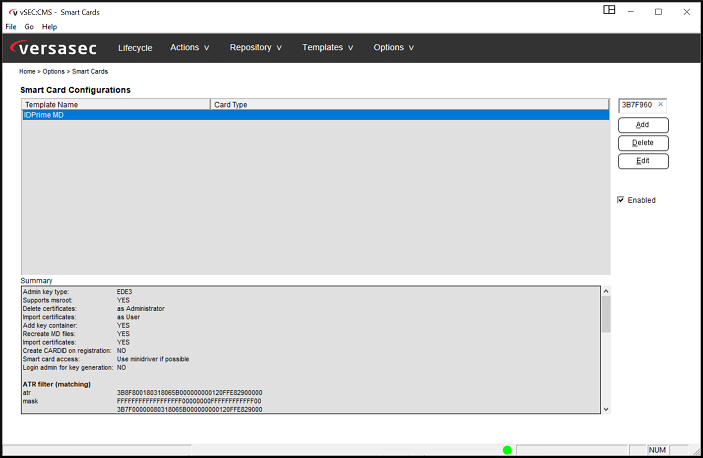Click the green status indicator dot

pyautogui.click(x=507, y=450)
